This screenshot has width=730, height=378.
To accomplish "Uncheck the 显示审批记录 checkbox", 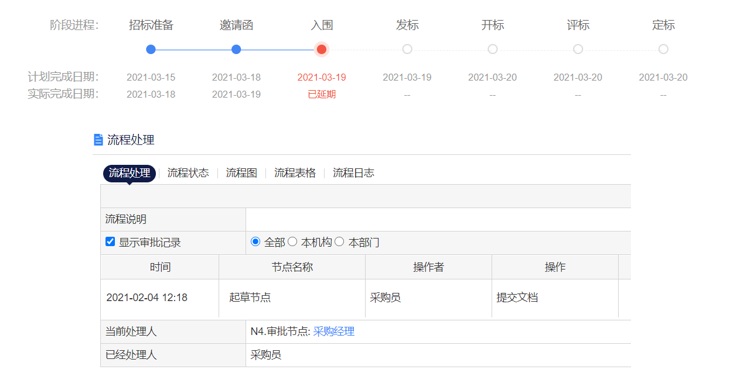I will (x=110, y=242).
